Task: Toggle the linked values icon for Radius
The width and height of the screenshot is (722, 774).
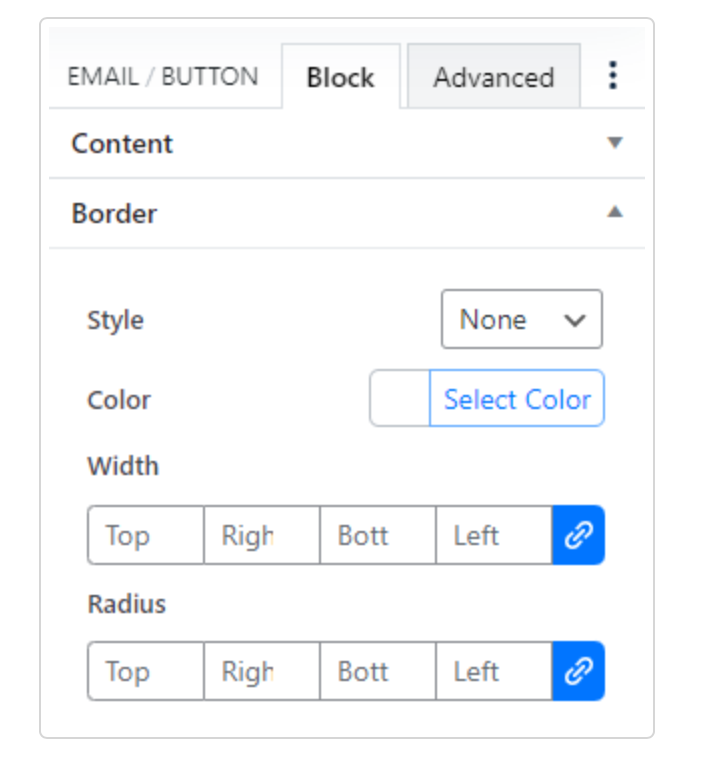Action: tap(578, 671)
